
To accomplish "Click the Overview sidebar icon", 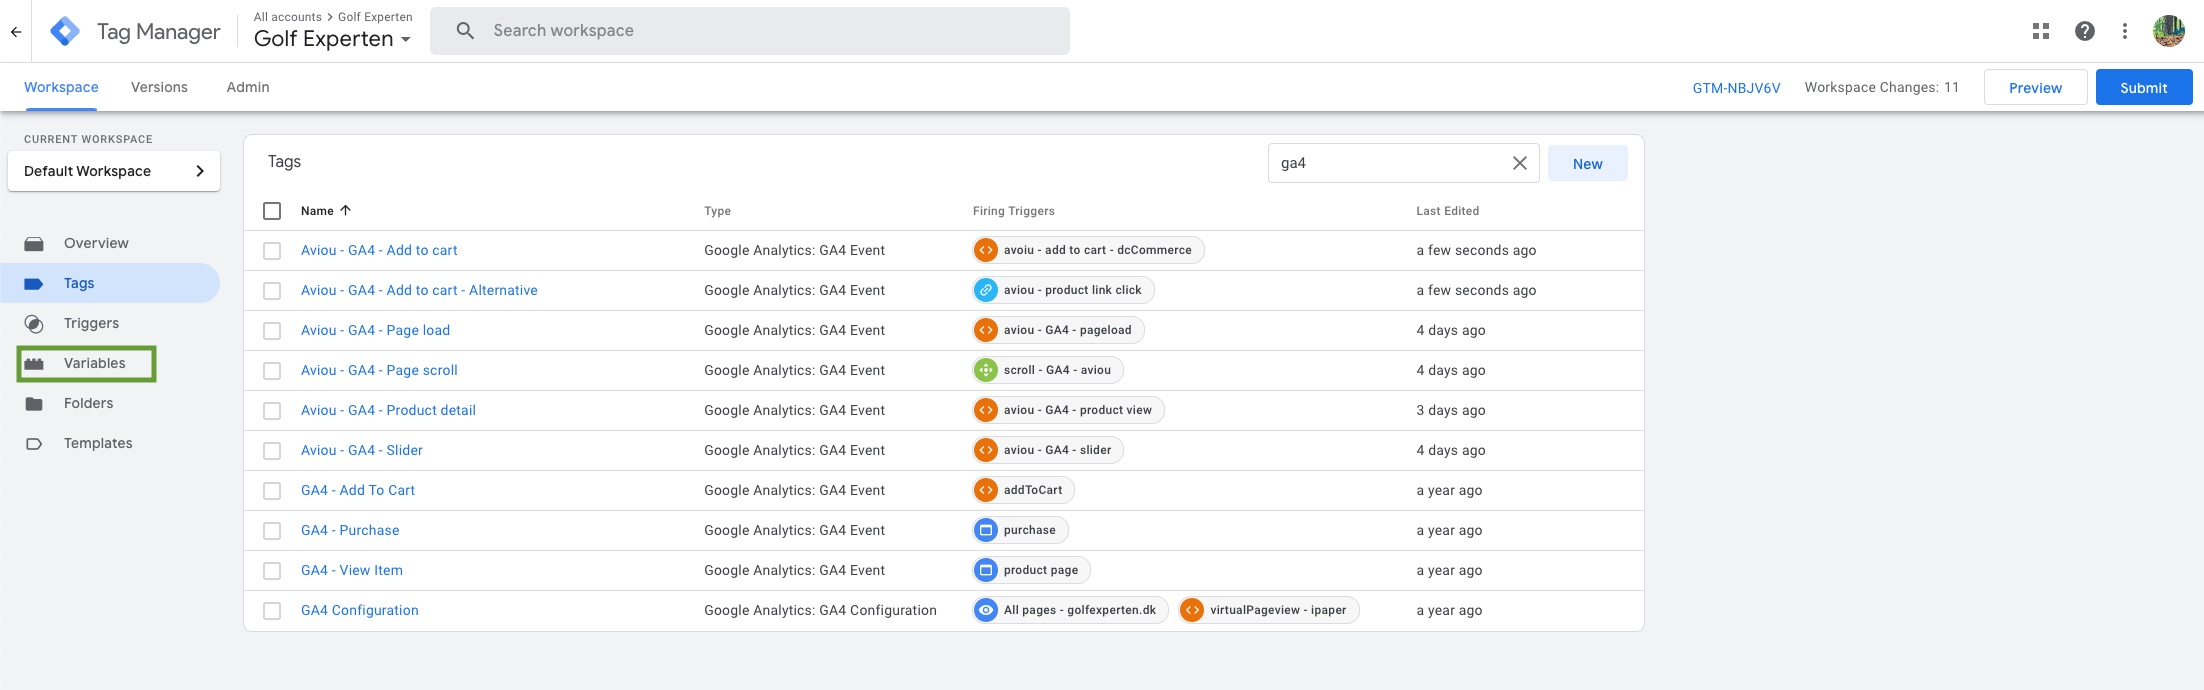I will 34,243.
